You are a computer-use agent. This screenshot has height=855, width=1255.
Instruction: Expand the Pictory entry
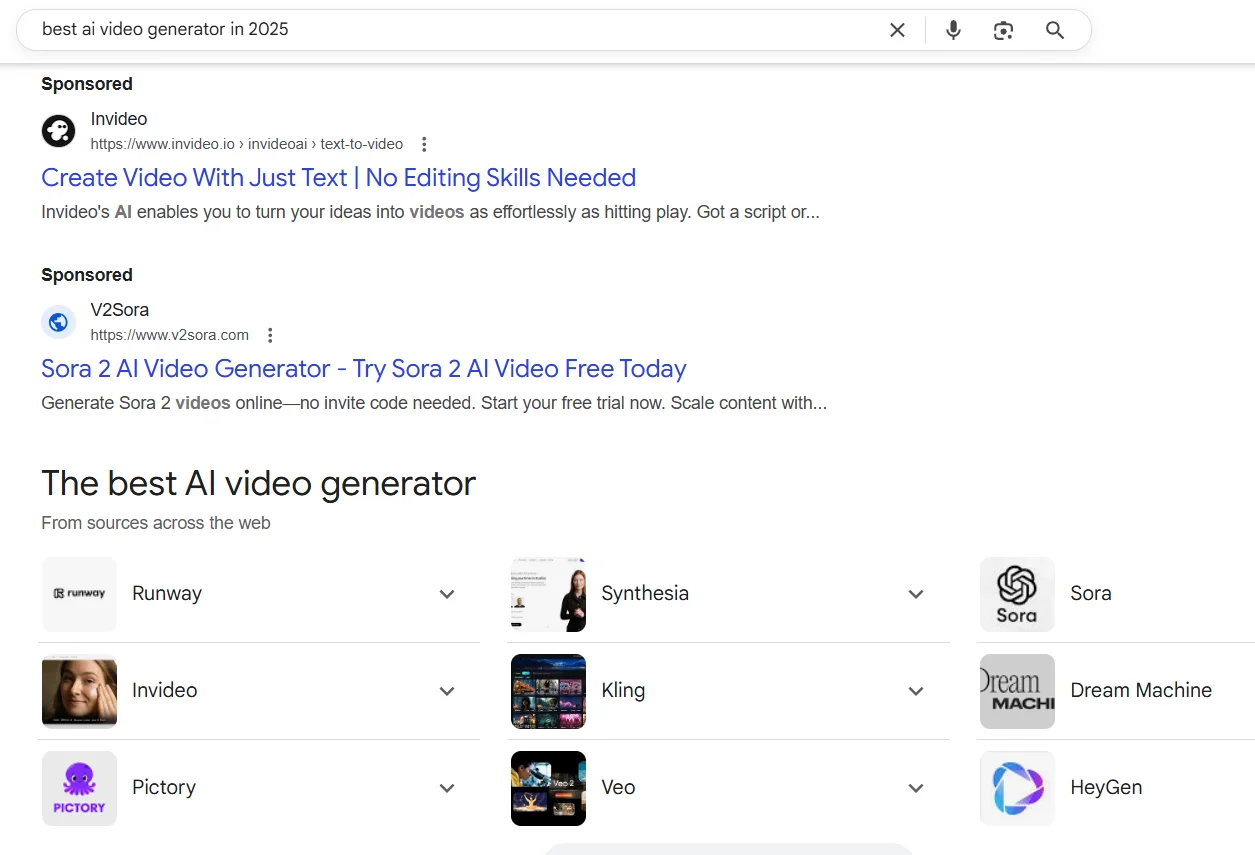447,788
